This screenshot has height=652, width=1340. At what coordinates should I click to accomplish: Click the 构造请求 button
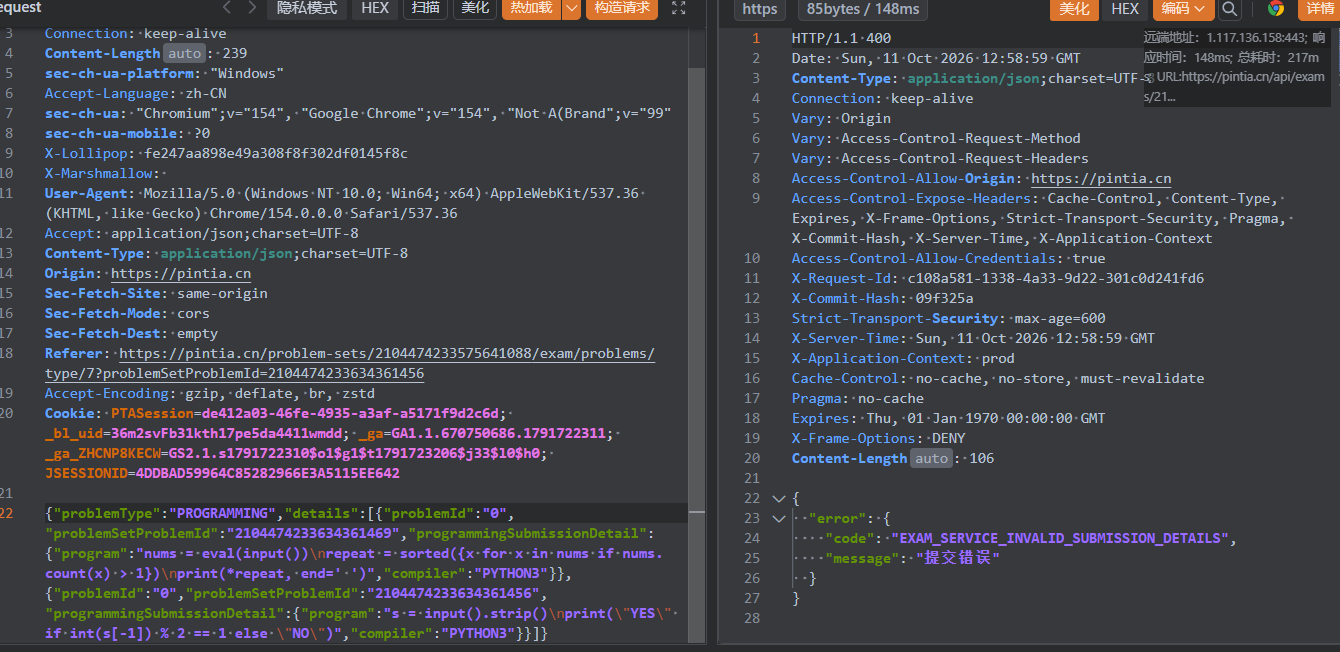[621, 9]
